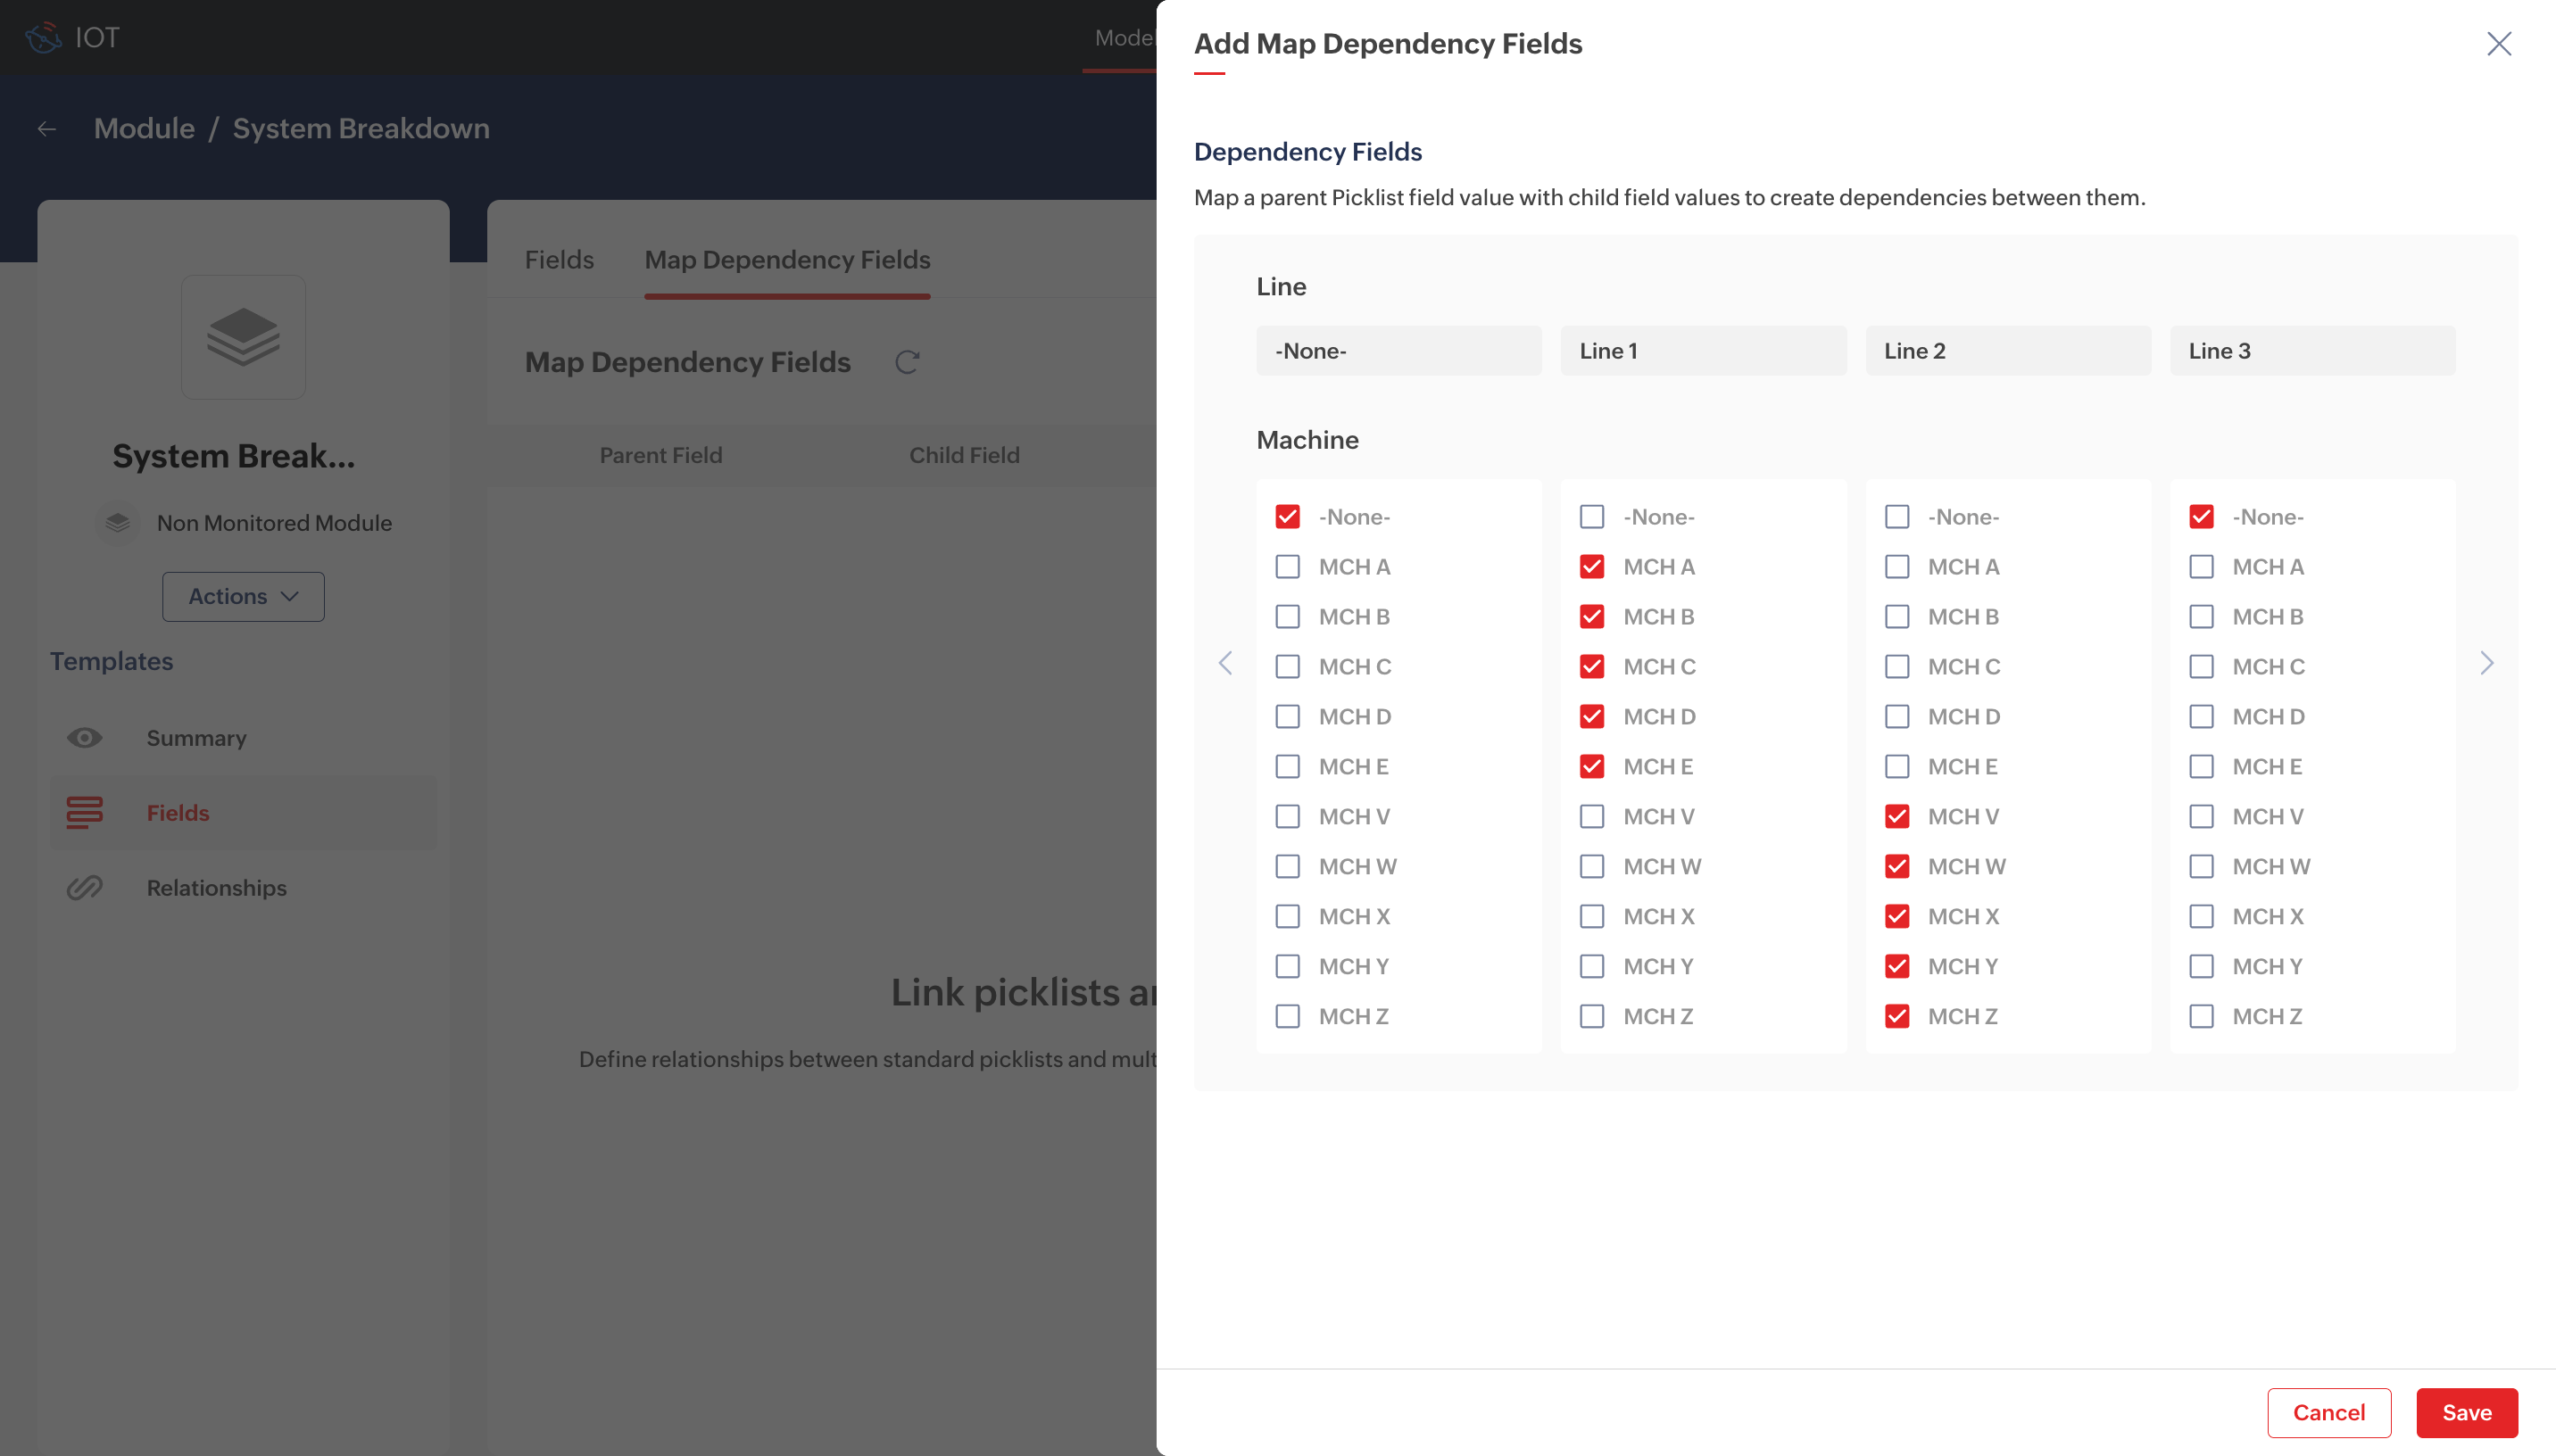Click the Relationships paperclip icon

pyautogui.click(x=85, y=888)
